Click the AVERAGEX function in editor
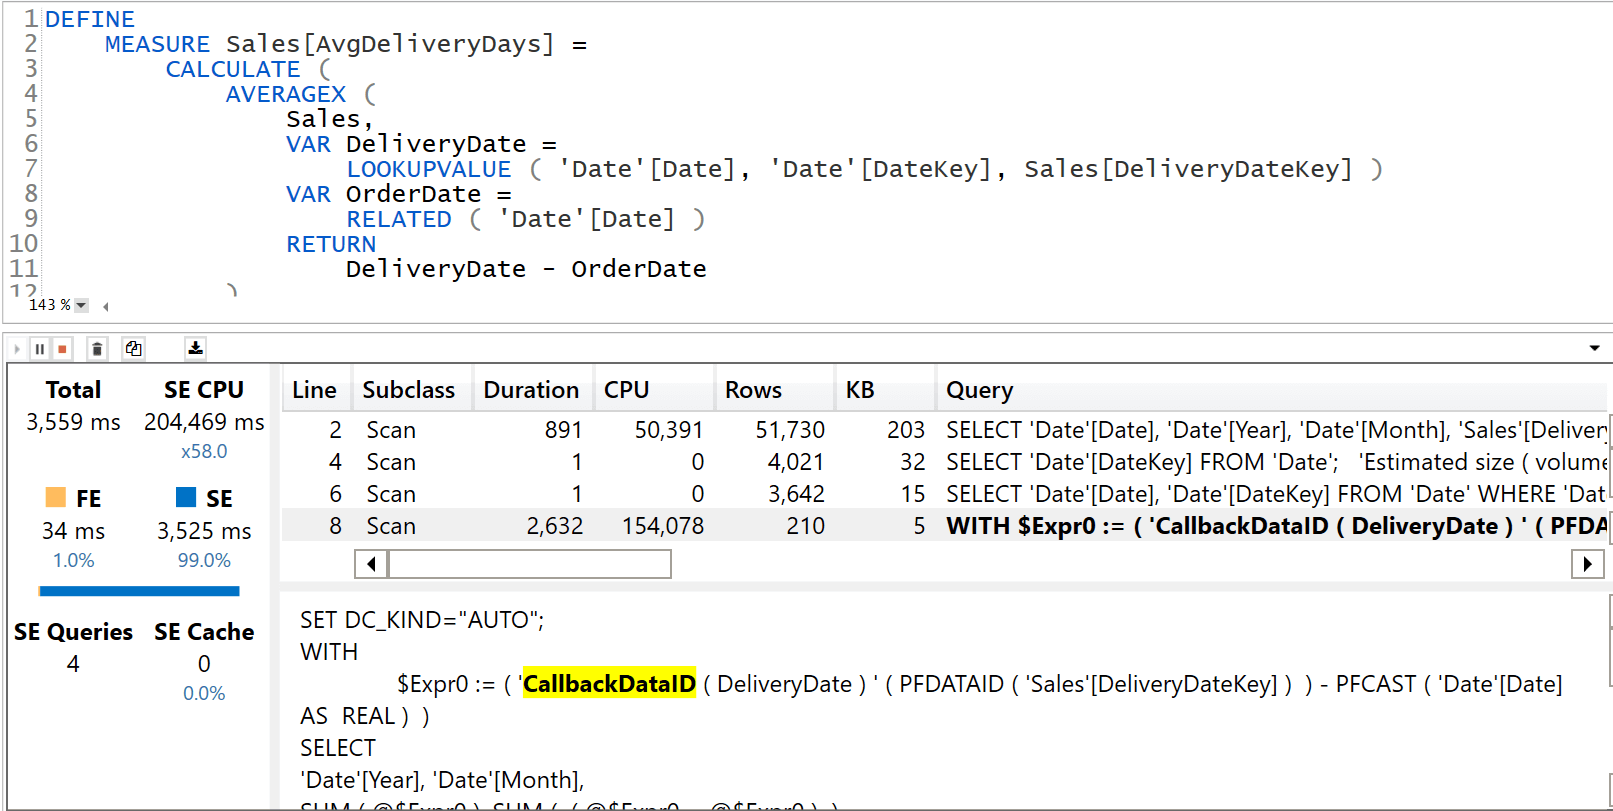This screenshot has width=1613, height=811. click(x=286, y=94)
